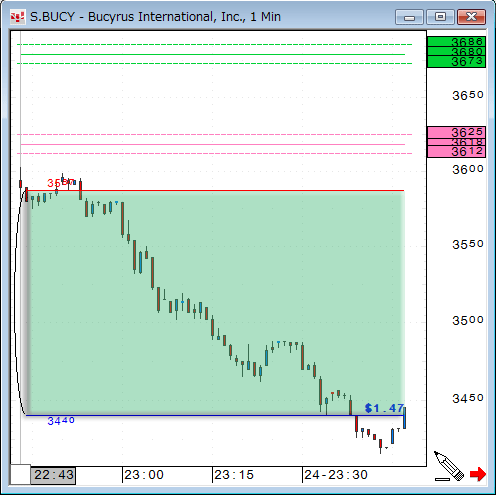Click the $1.47 profit label
Screen dimensions: 496x495
click(x=384, y=408)
